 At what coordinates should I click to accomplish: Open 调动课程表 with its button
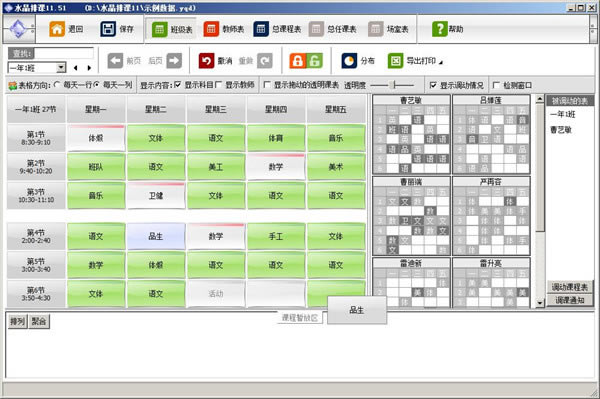tap(569, 287)
